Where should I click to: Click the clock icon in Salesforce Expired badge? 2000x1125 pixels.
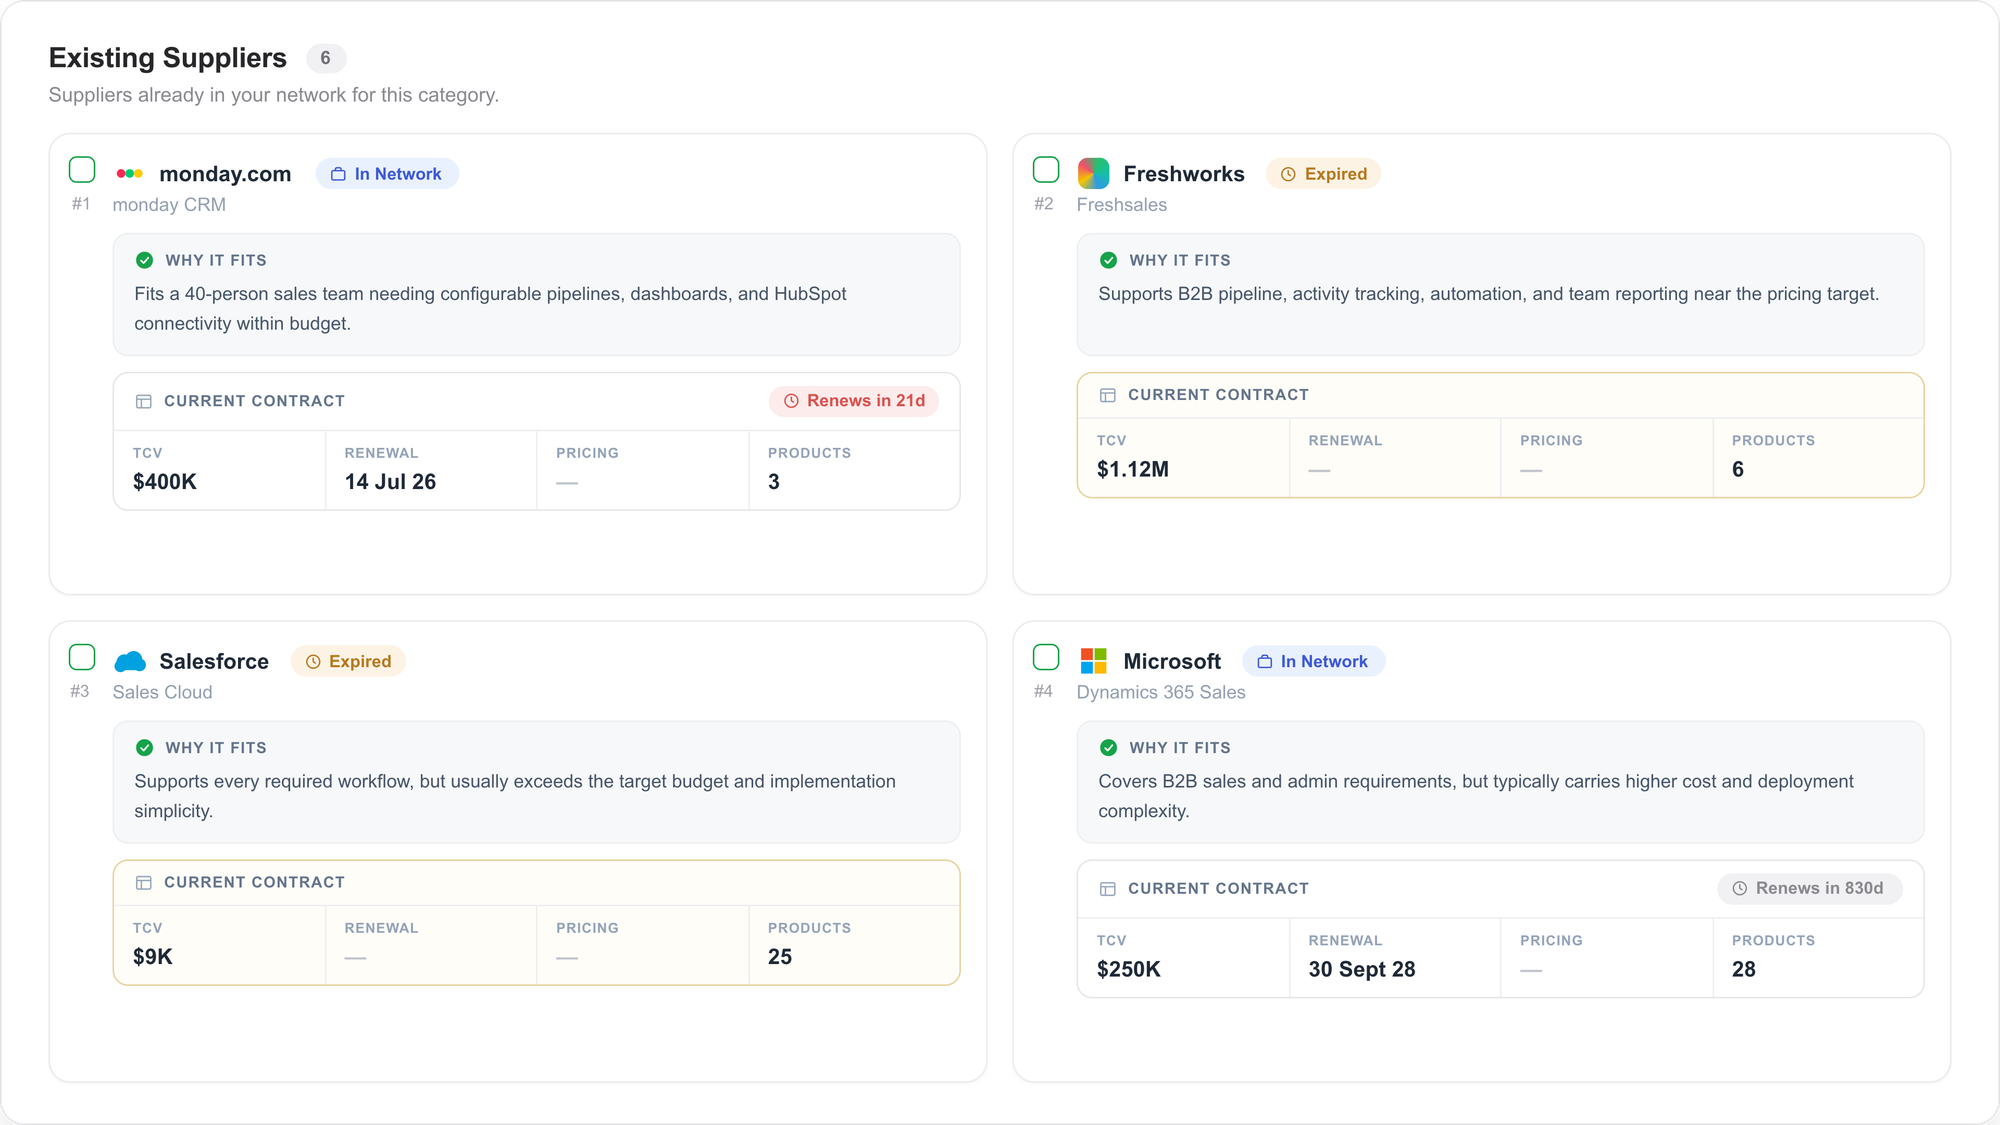(x=313, y=661)
